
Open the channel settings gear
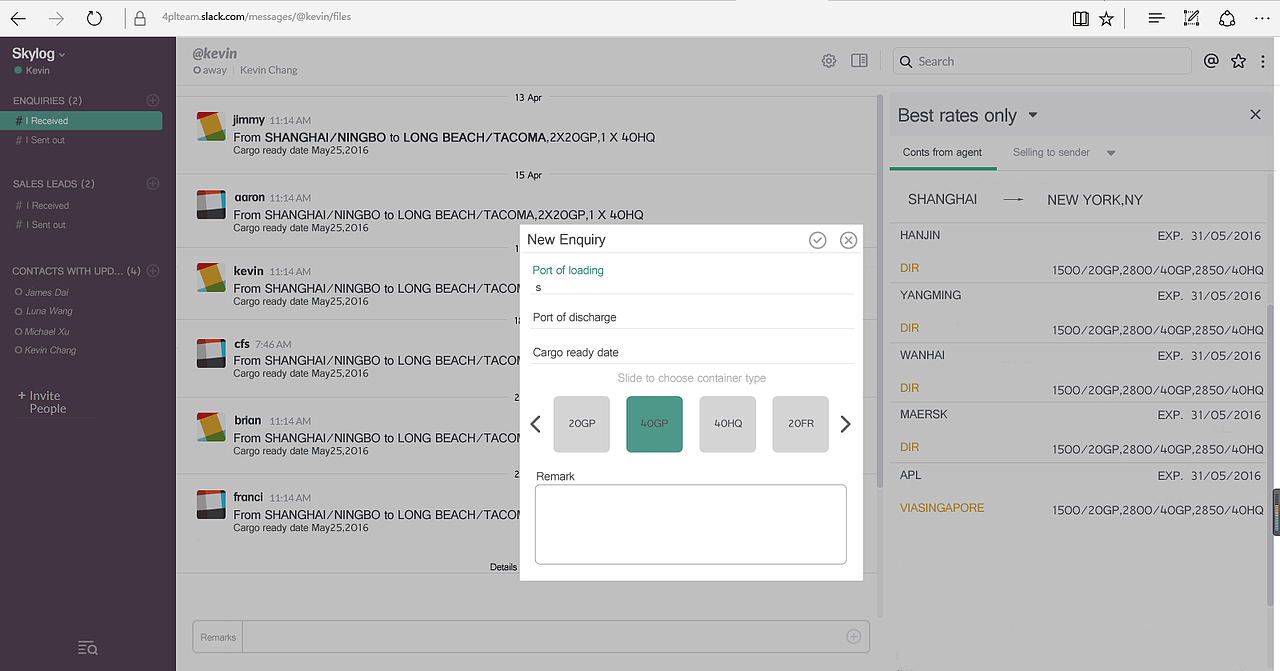point(829,61)
